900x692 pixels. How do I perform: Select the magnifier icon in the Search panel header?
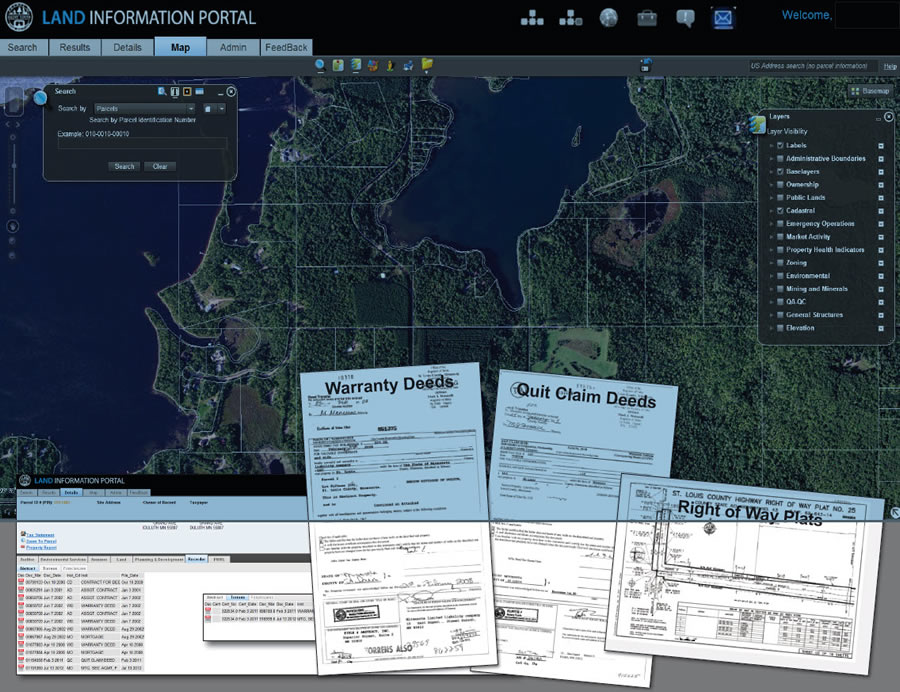click(162, 91)
